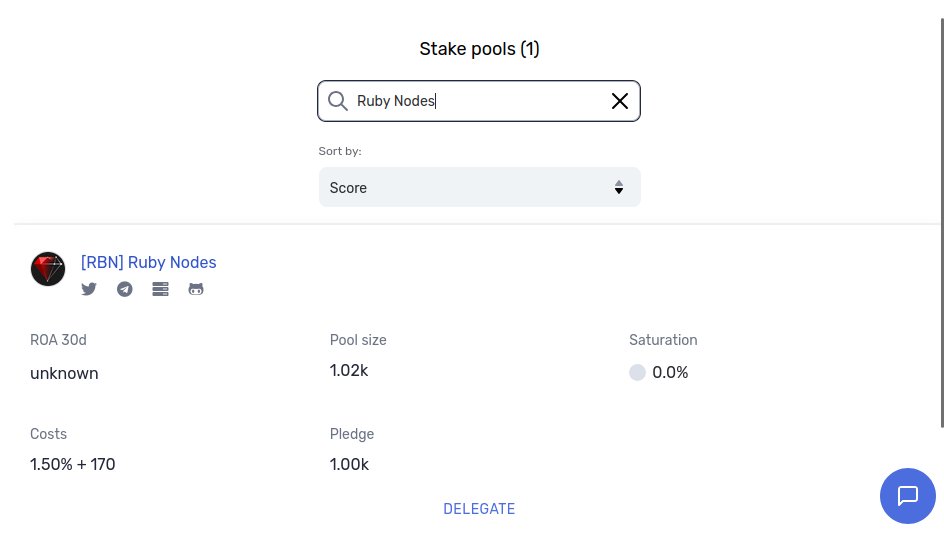Click the red ruby gem pool logo
This screenshot has height=534, width=944.
point(48,269)
